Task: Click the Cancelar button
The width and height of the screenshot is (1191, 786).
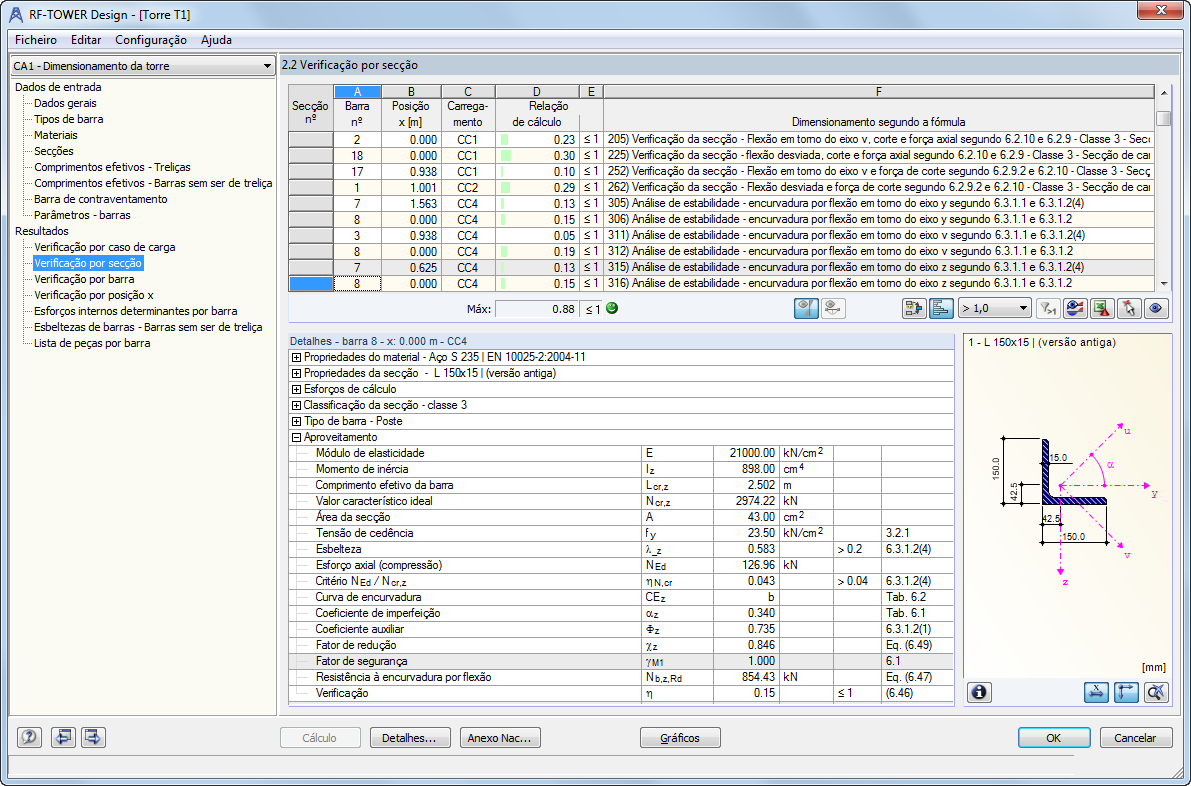Action: point(1135,737)
